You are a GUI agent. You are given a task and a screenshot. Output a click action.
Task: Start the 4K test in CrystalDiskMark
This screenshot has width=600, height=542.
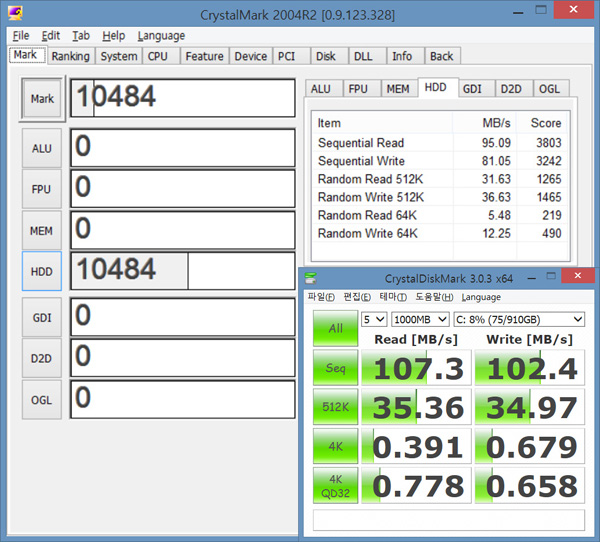[335, 446]
